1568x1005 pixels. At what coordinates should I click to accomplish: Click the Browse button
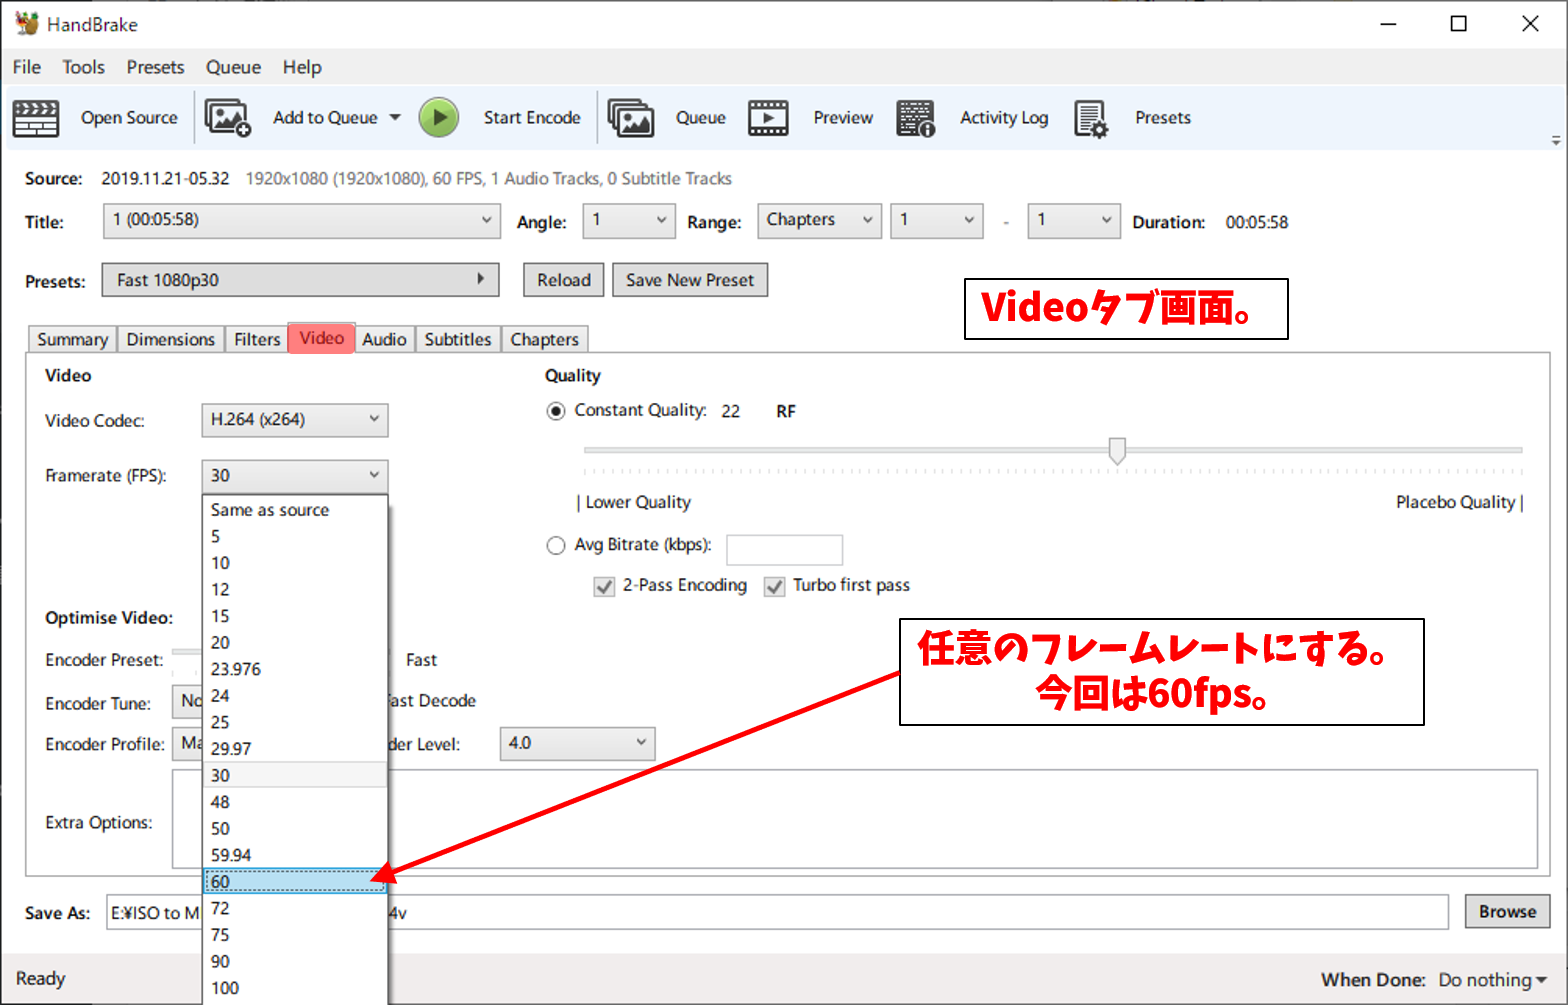tap(1507, 911)
